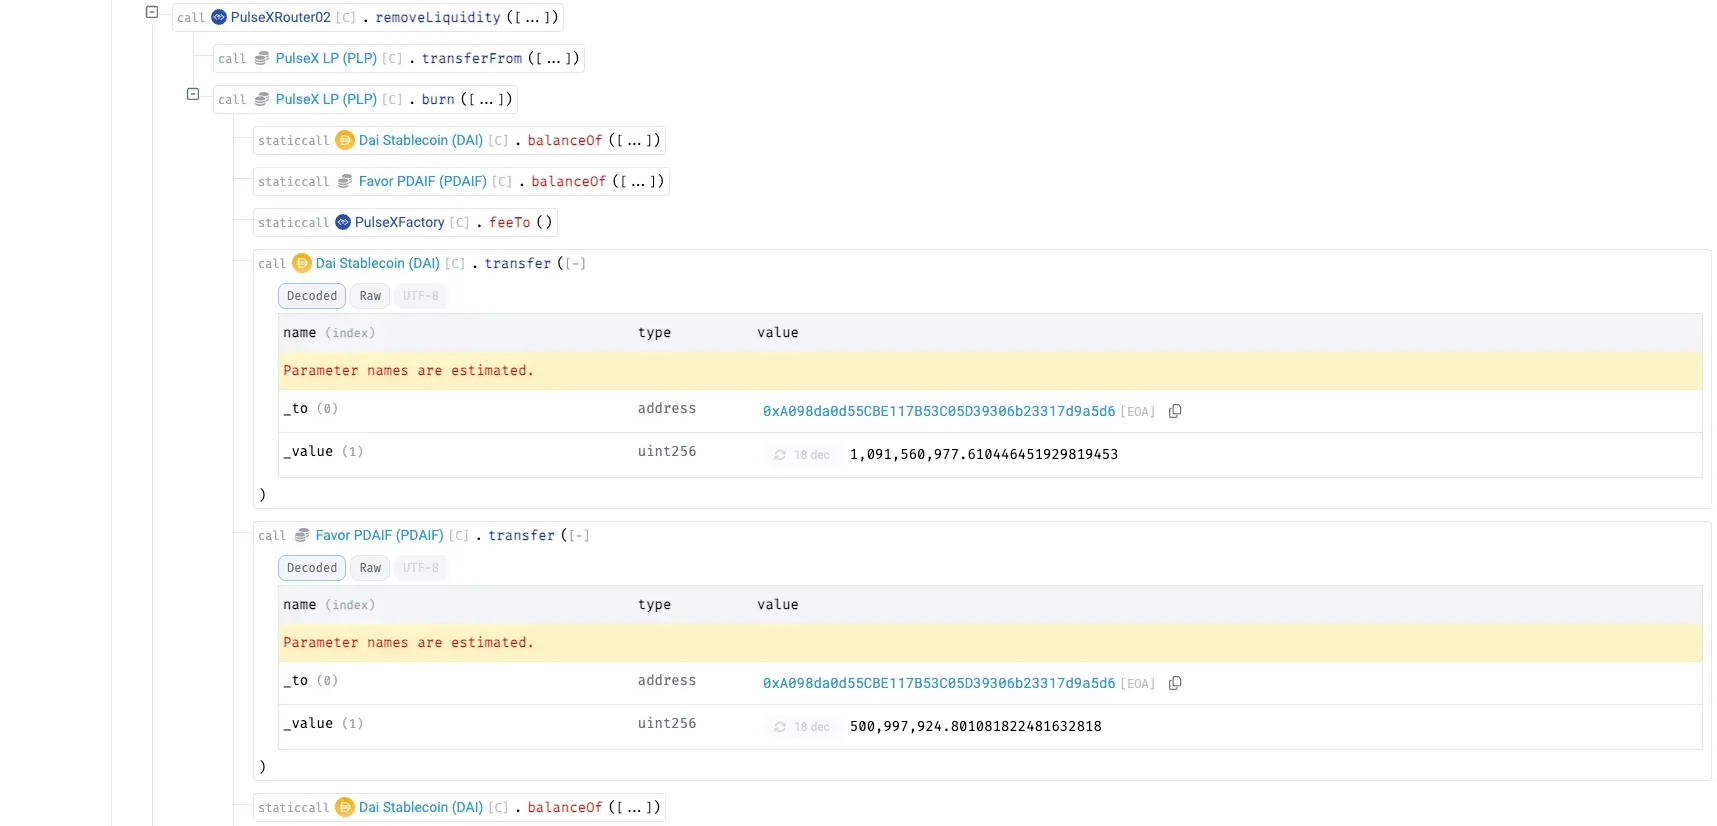This screenshot has width=1717, height=826.
Task: Select Decoded tab in PDAIF transfer call
Action: click(312, 568)
